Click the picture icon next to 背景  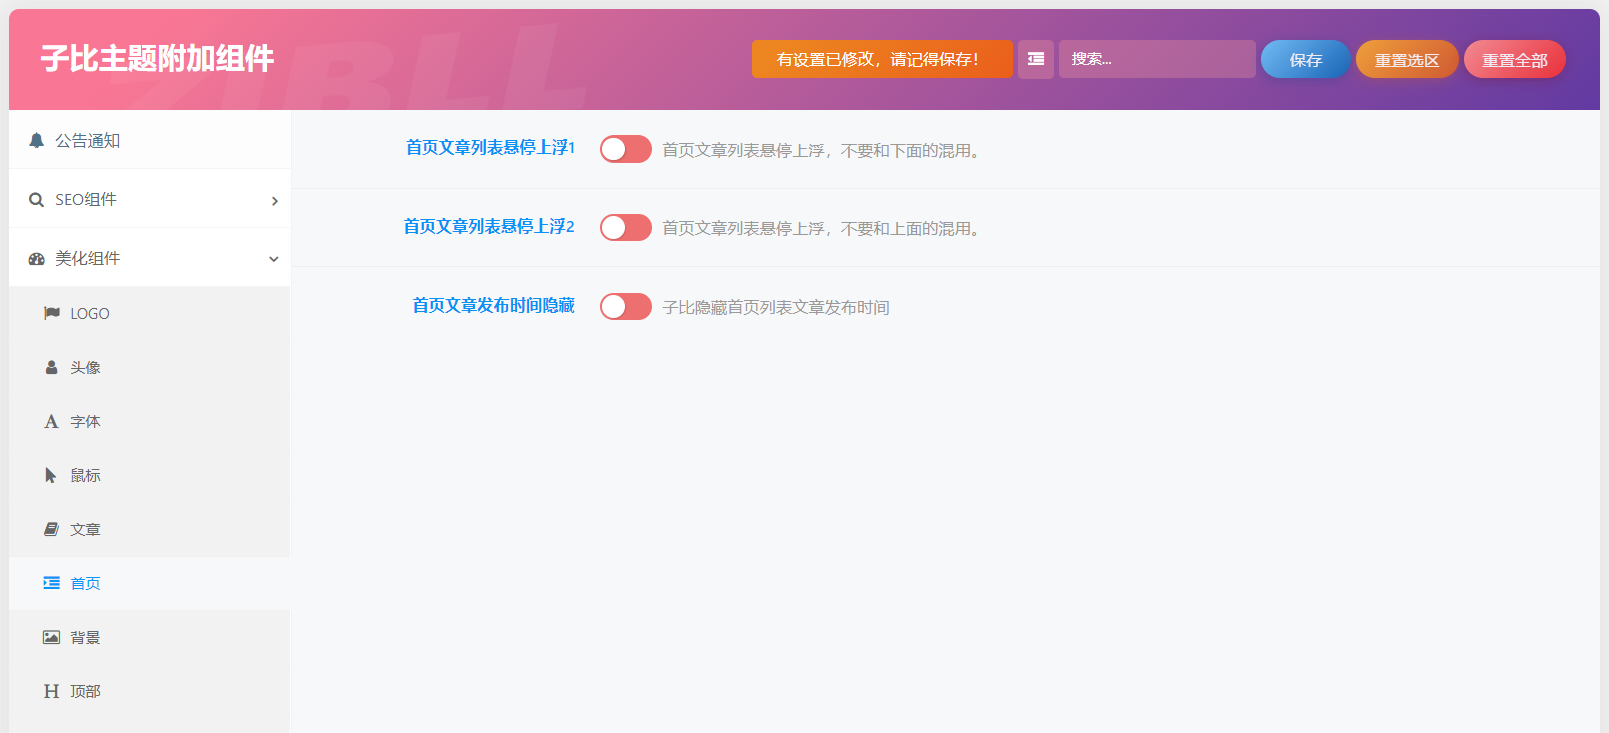coord(52,637)
